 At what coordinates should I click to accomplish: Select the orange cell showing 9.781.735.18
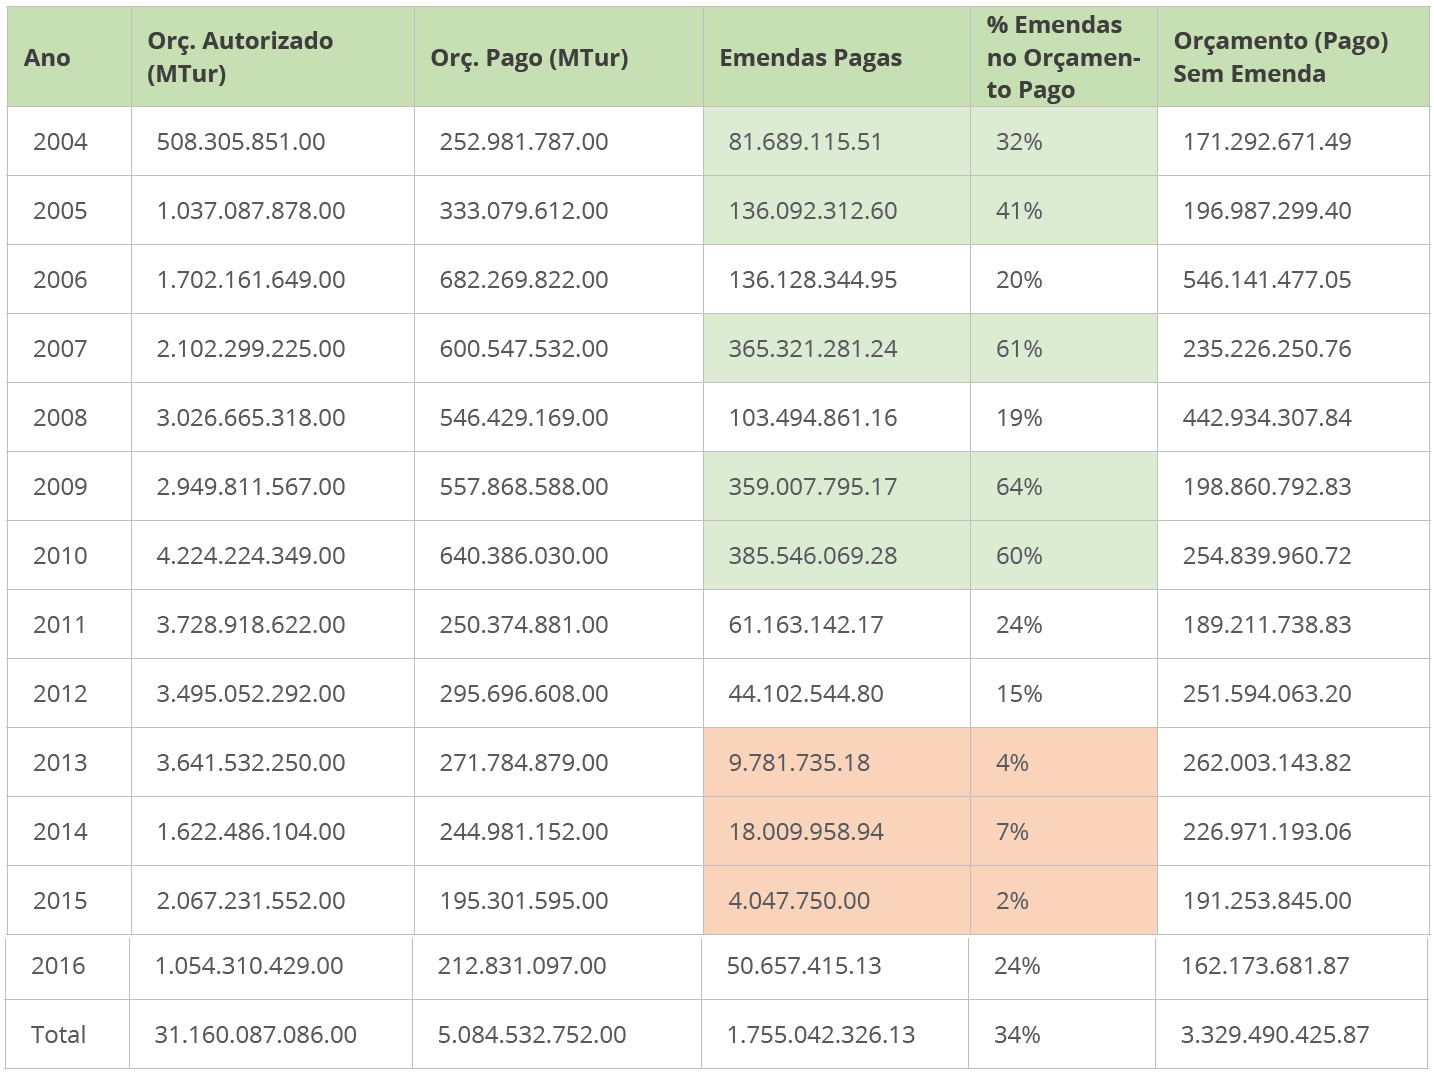point(799,763)
